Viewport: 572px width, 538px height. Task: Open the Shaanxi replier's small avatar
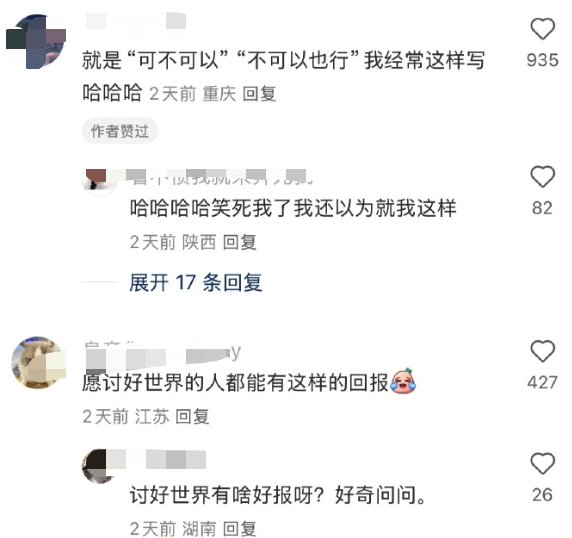point(98,183)
